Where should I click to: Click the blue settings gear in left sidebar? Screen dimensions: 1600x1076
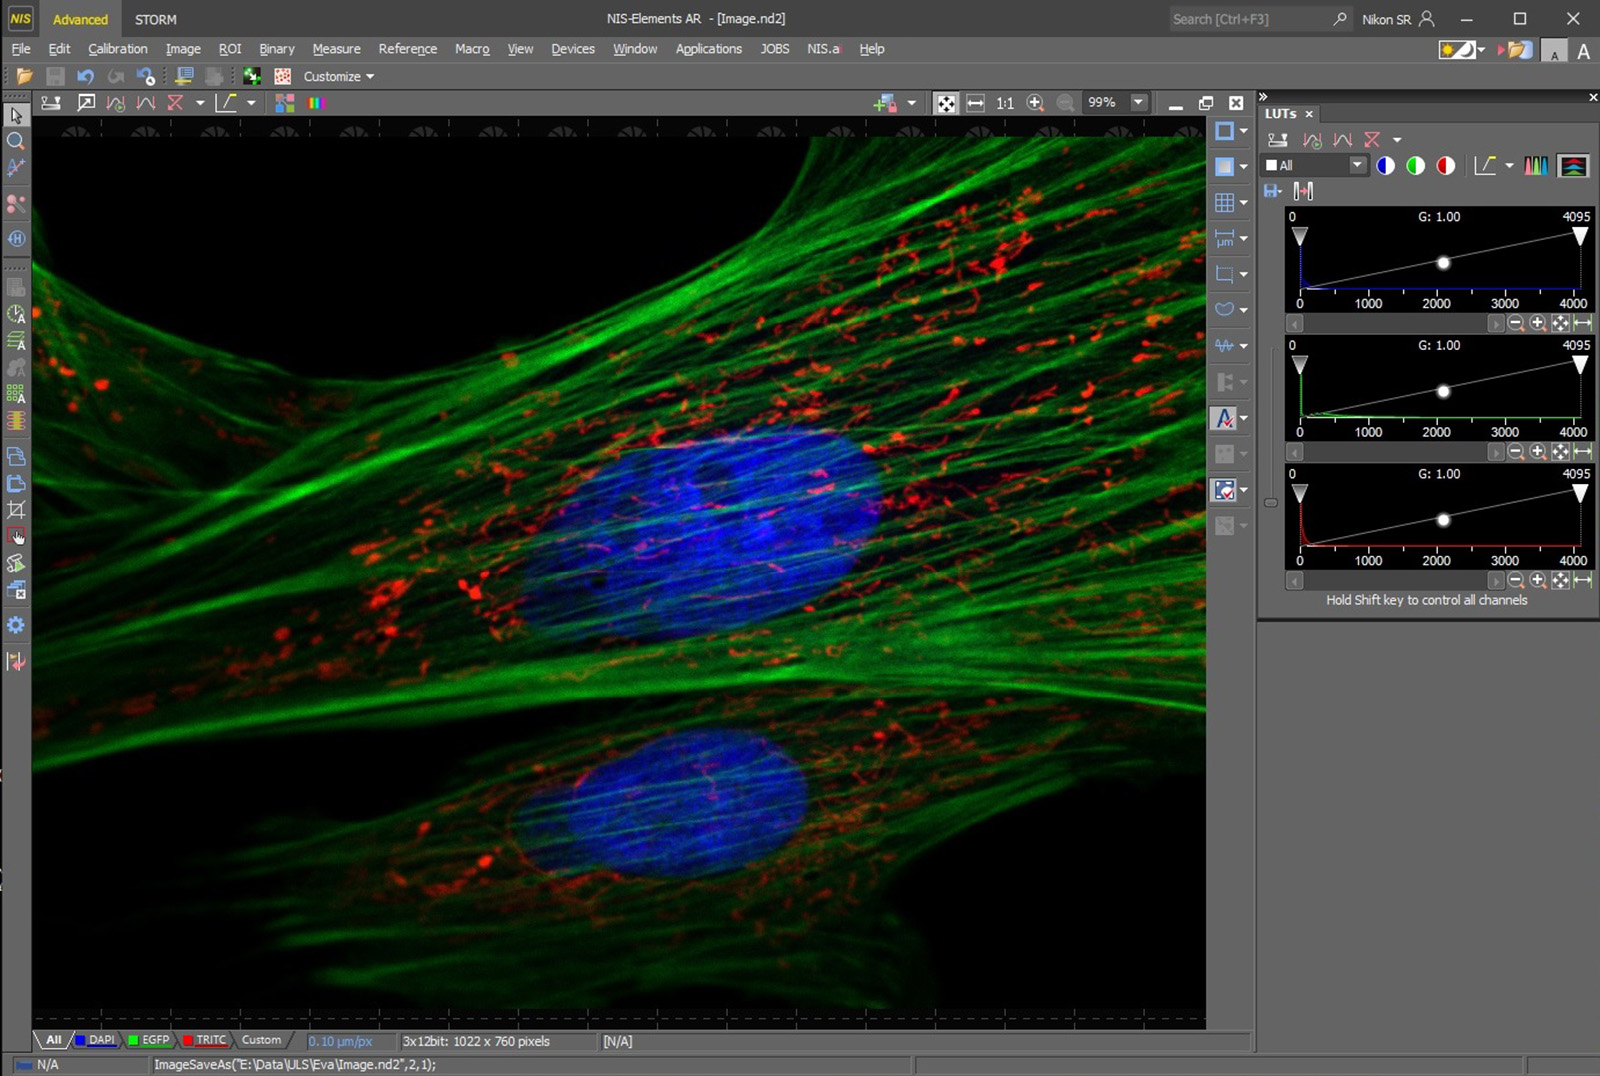pyautogui.click(x=16, y=625)
